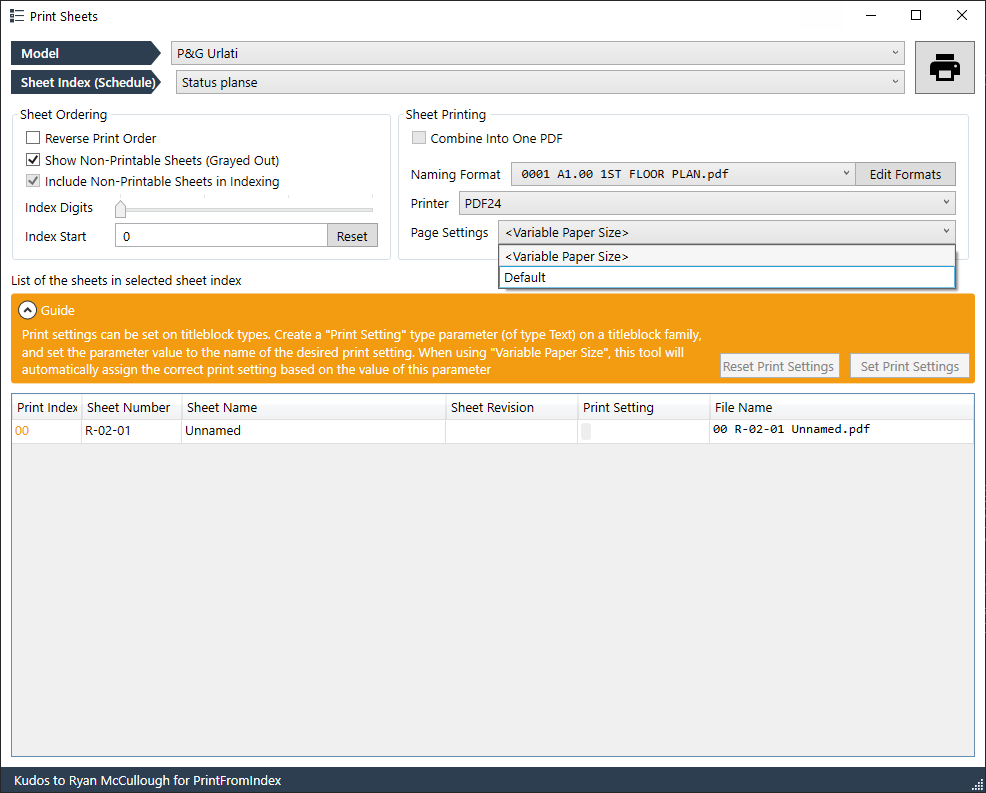Open the Printer dropdown showing PDF24
The height and width of the screenshot is (793, 986).
[x=707, y=203]
